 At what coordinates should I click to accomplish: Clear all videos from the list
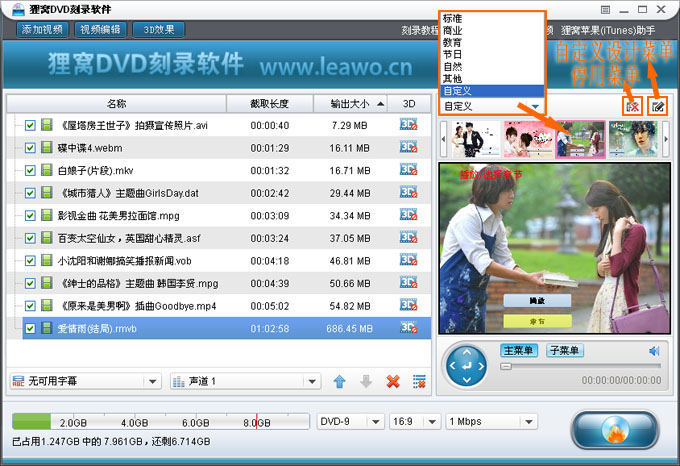click(x=419, y=381)
